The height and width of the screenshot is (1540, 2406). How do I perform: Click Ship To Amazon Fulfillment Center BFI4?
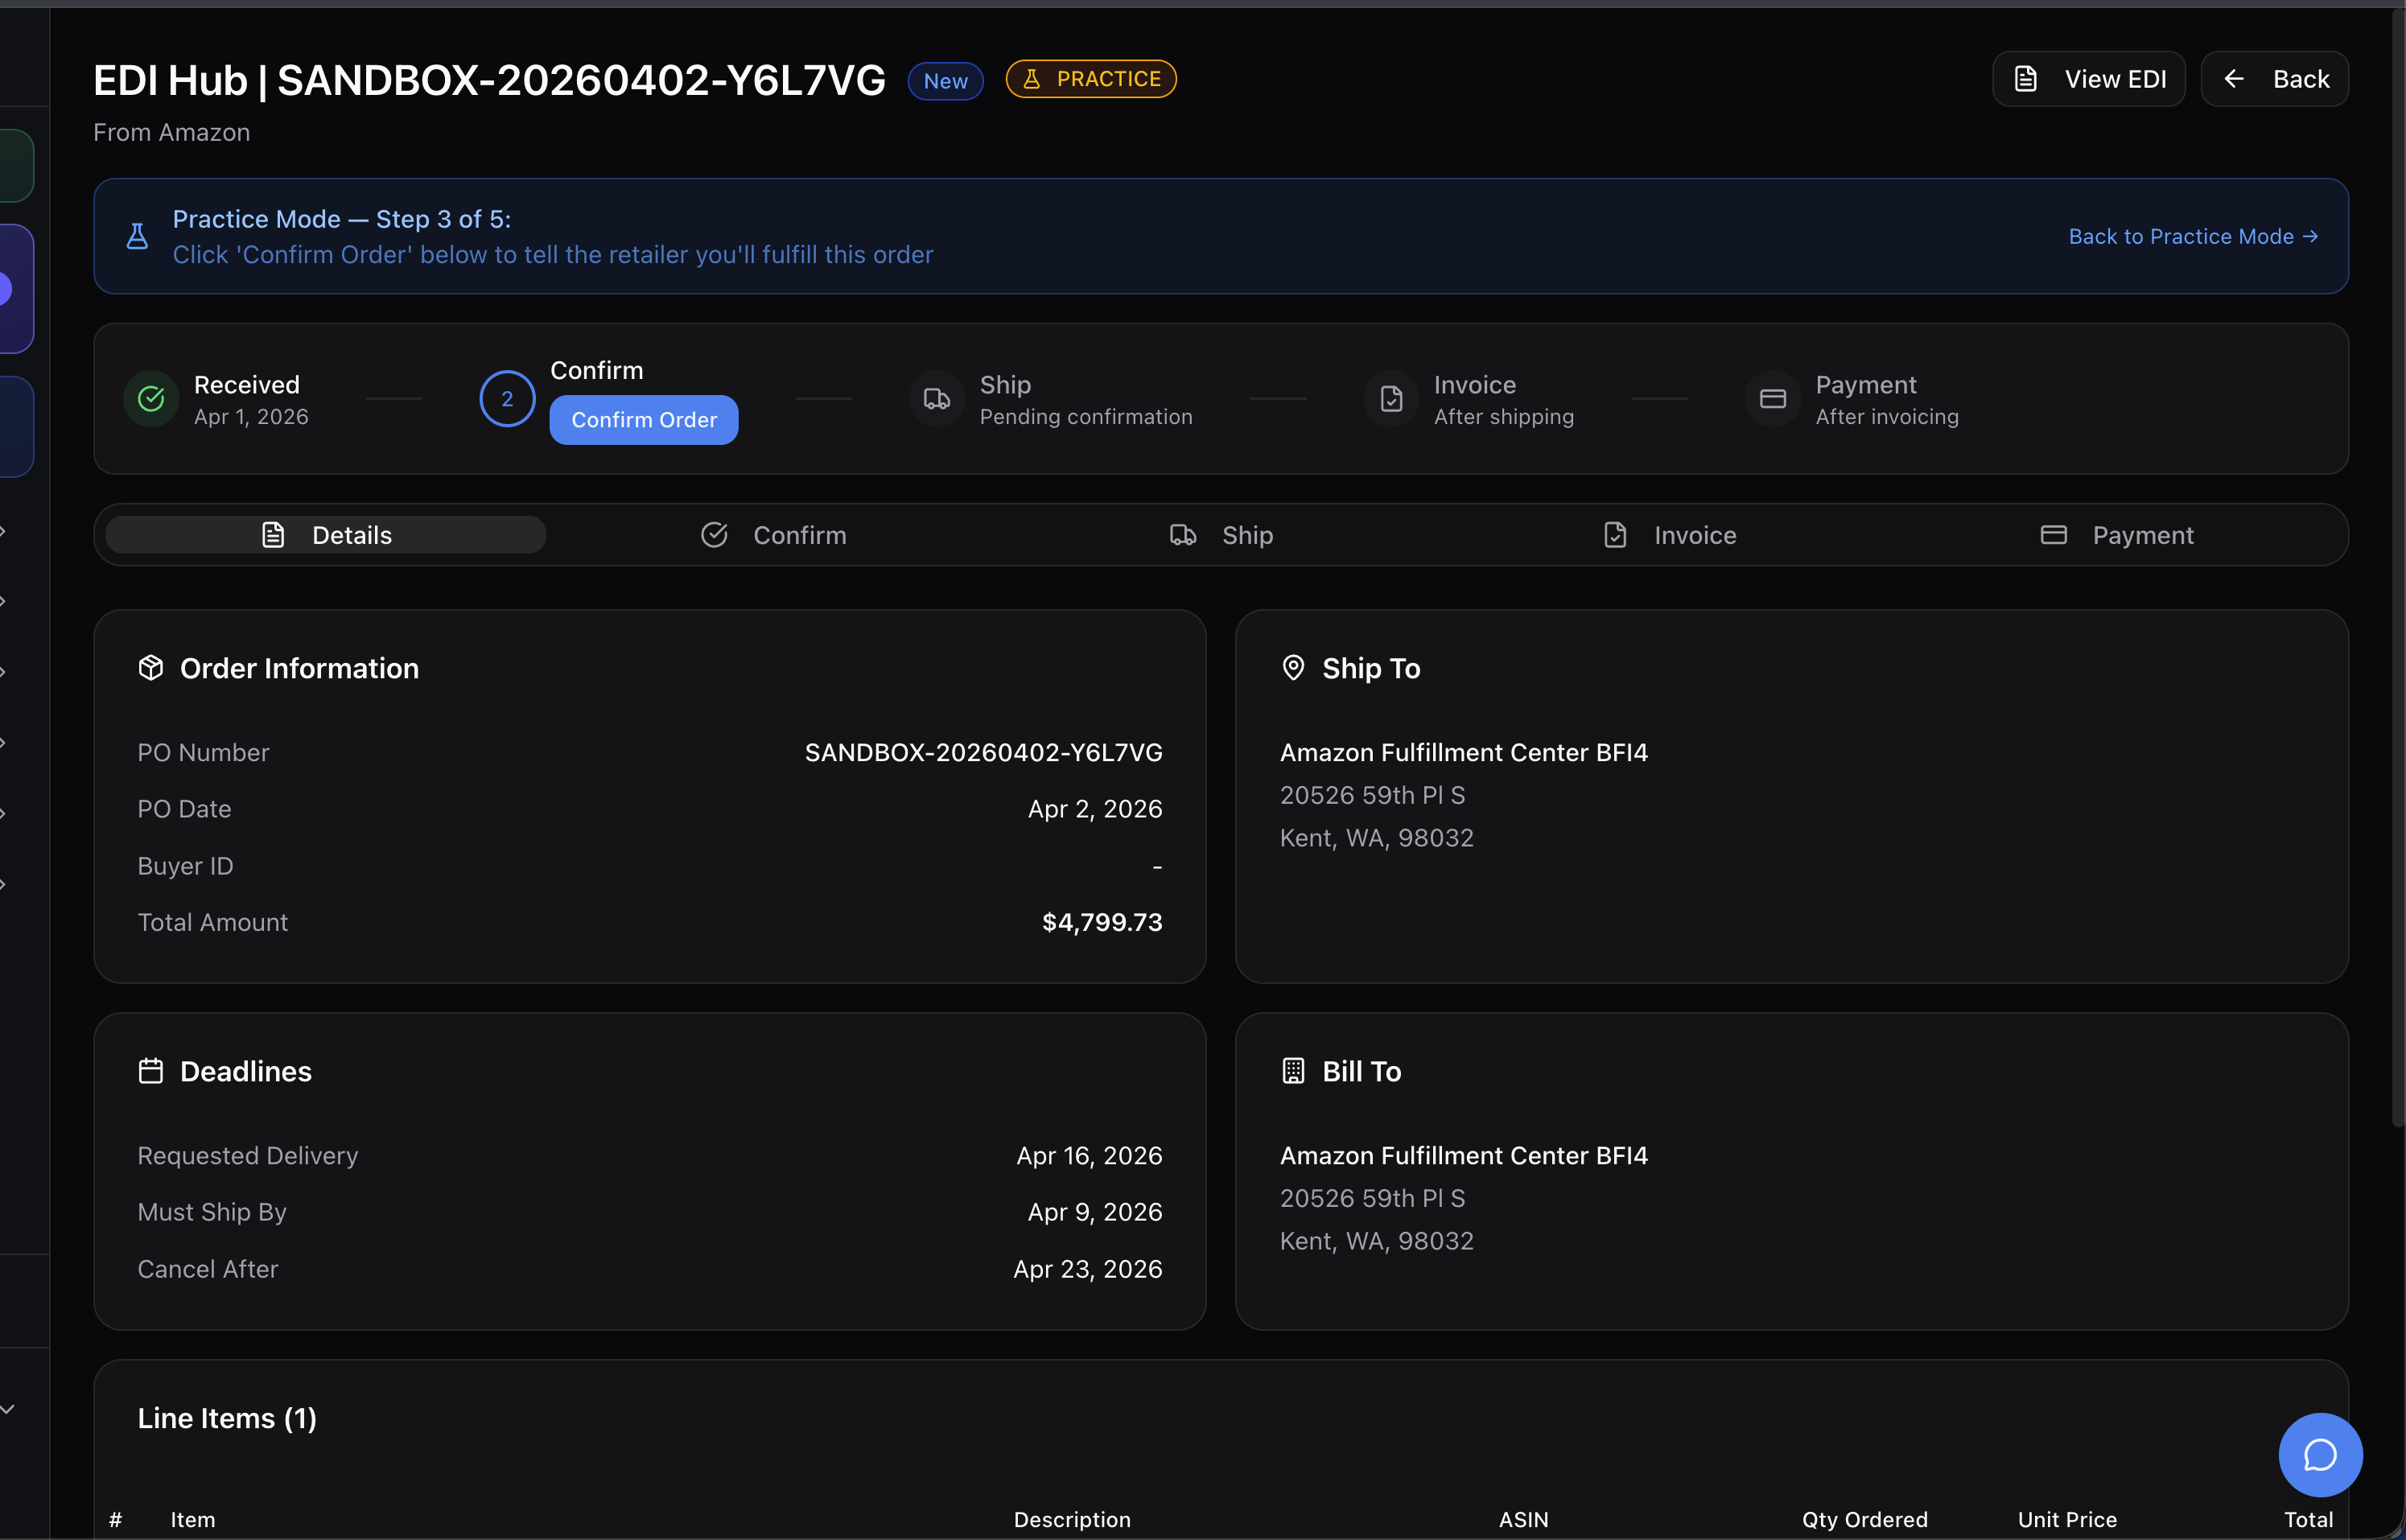point(1464,752)
